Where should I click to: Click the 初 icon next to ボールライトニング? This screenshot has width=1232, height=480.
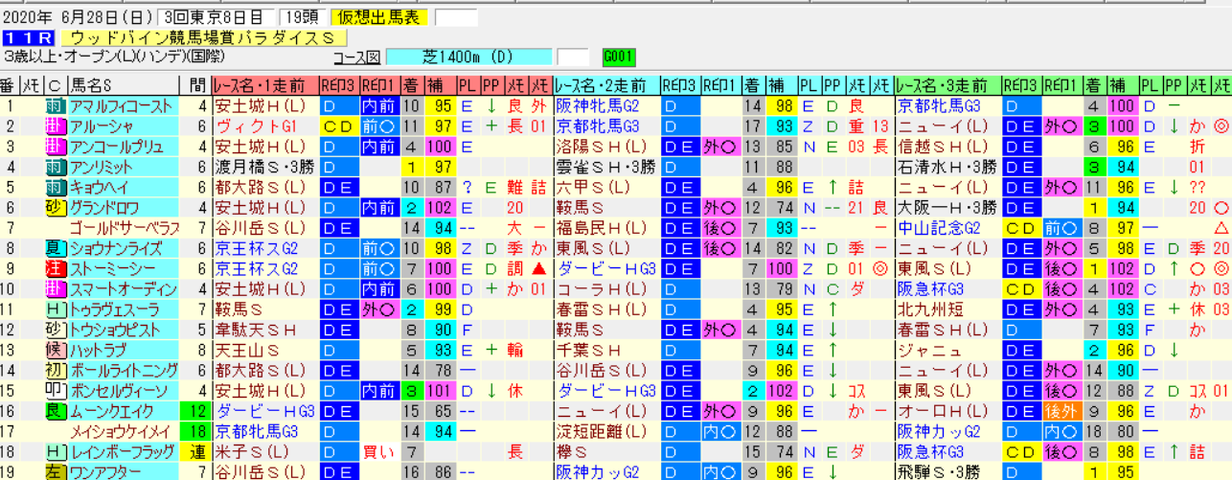[x=55, y=370]
